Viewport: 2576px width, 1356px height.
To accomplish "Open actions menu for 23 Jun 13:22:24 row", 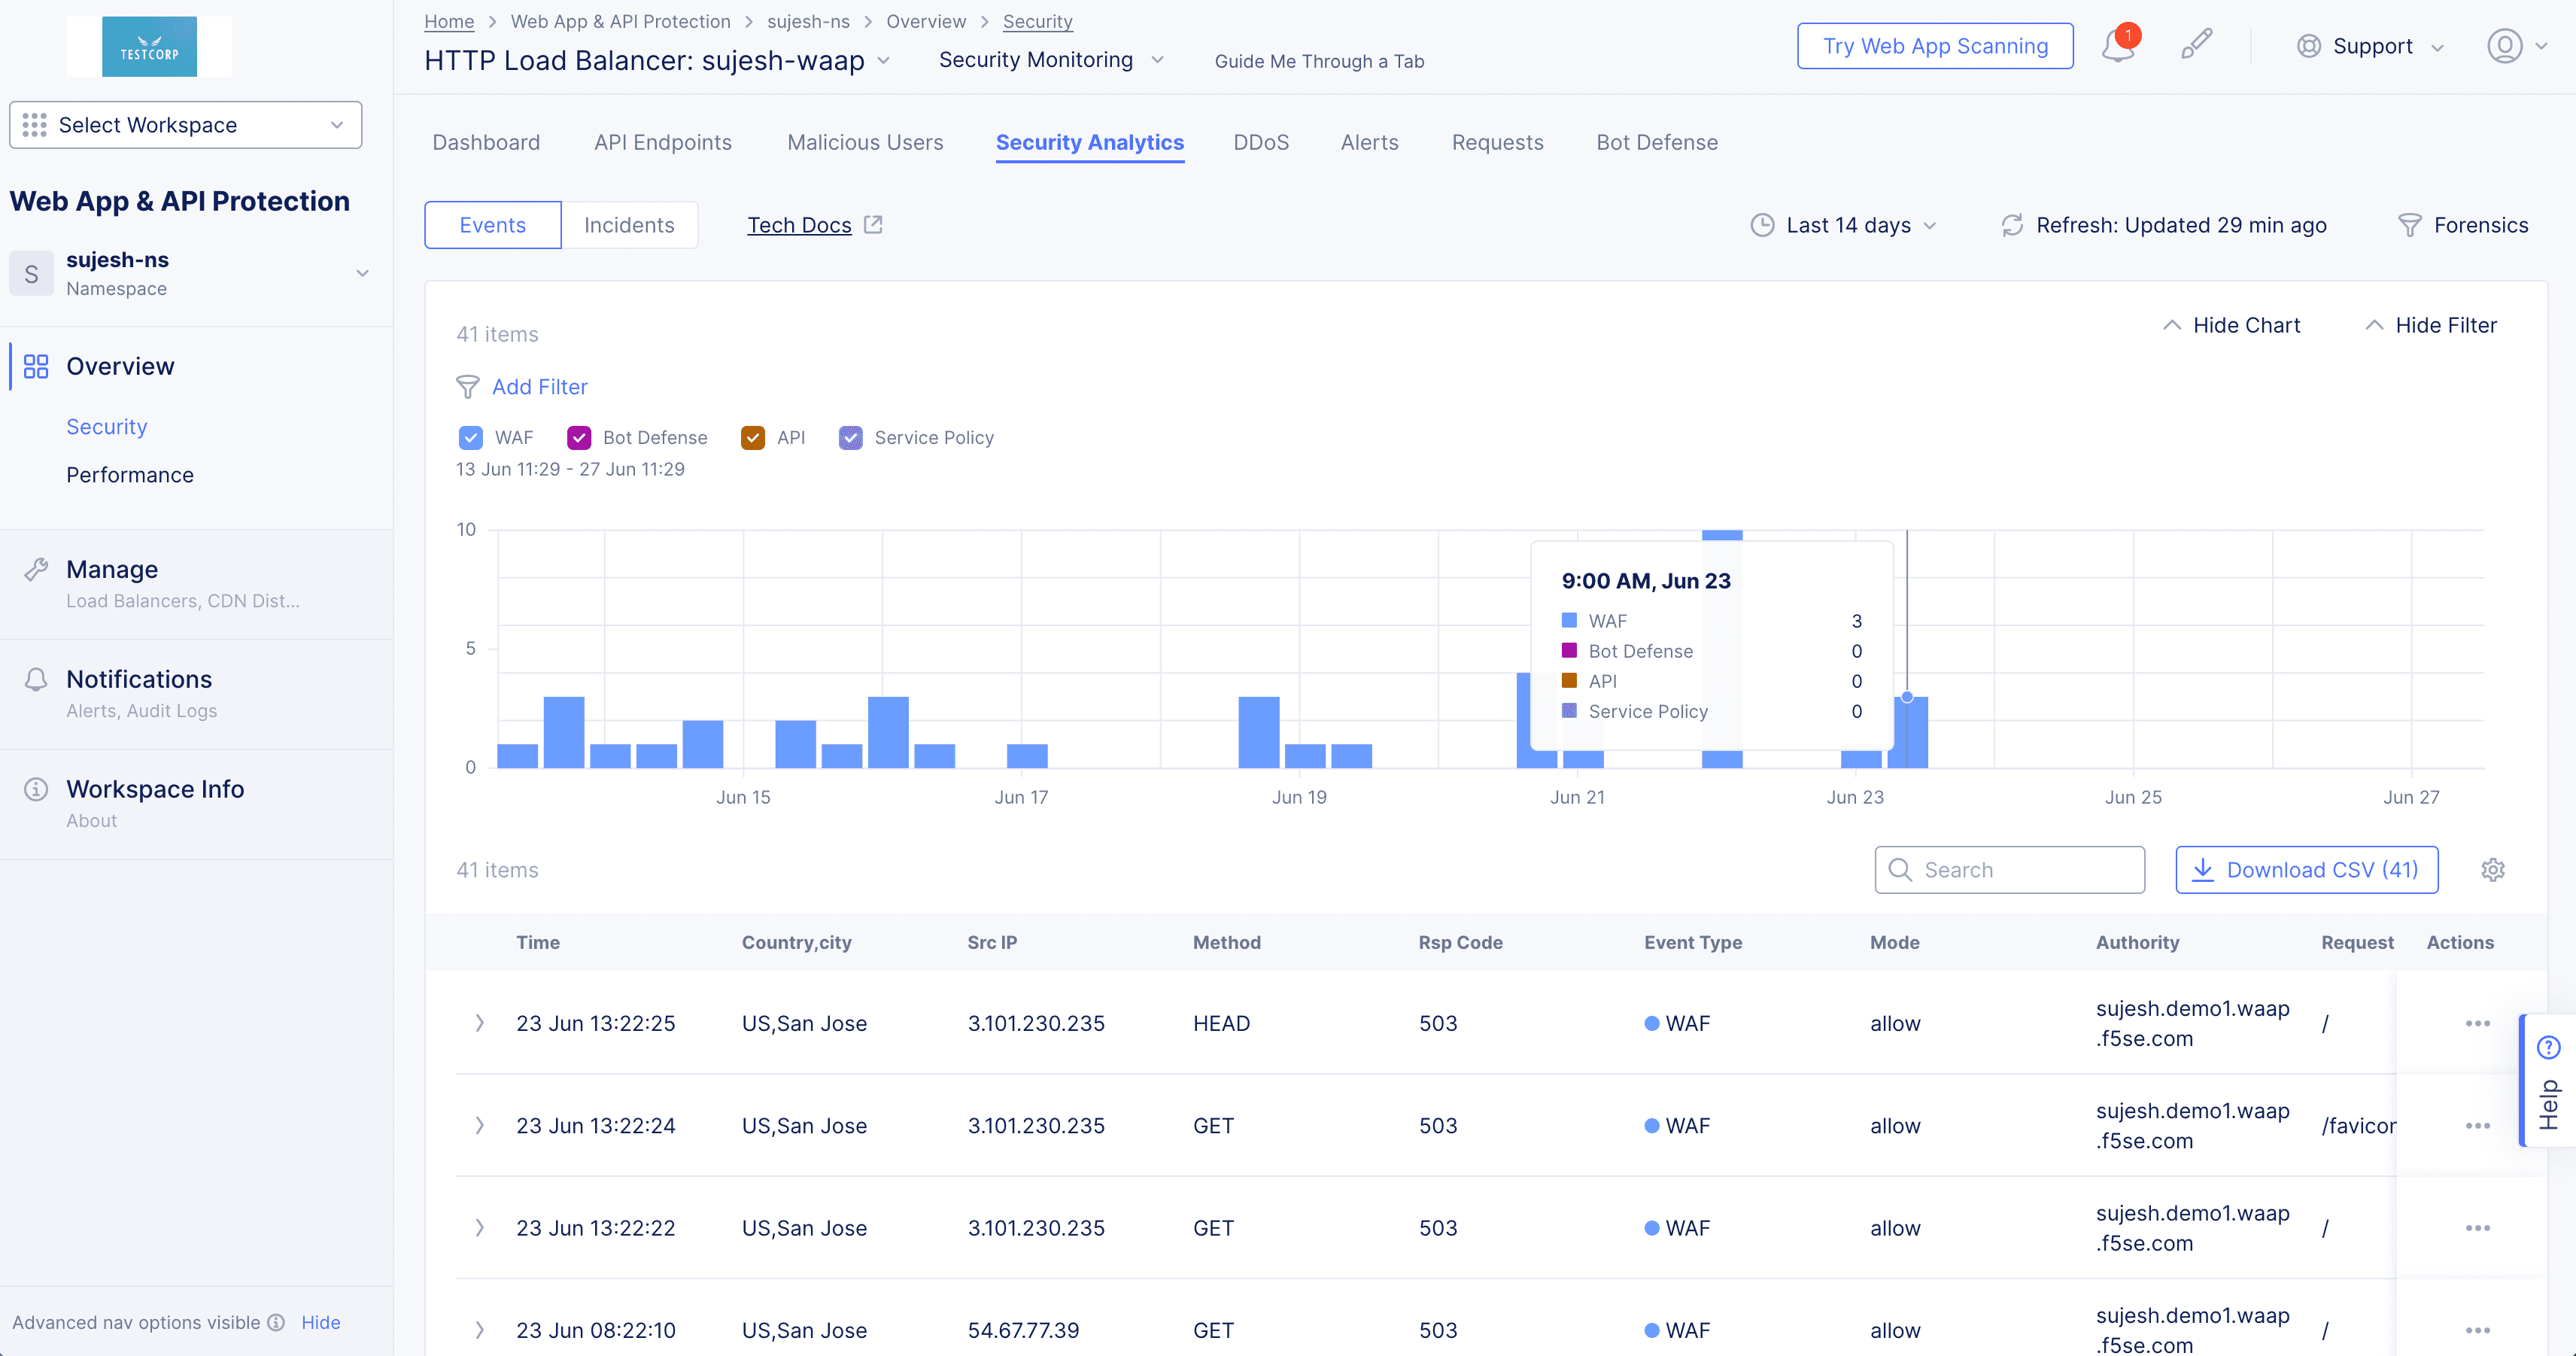I will click(2477, 1125).
